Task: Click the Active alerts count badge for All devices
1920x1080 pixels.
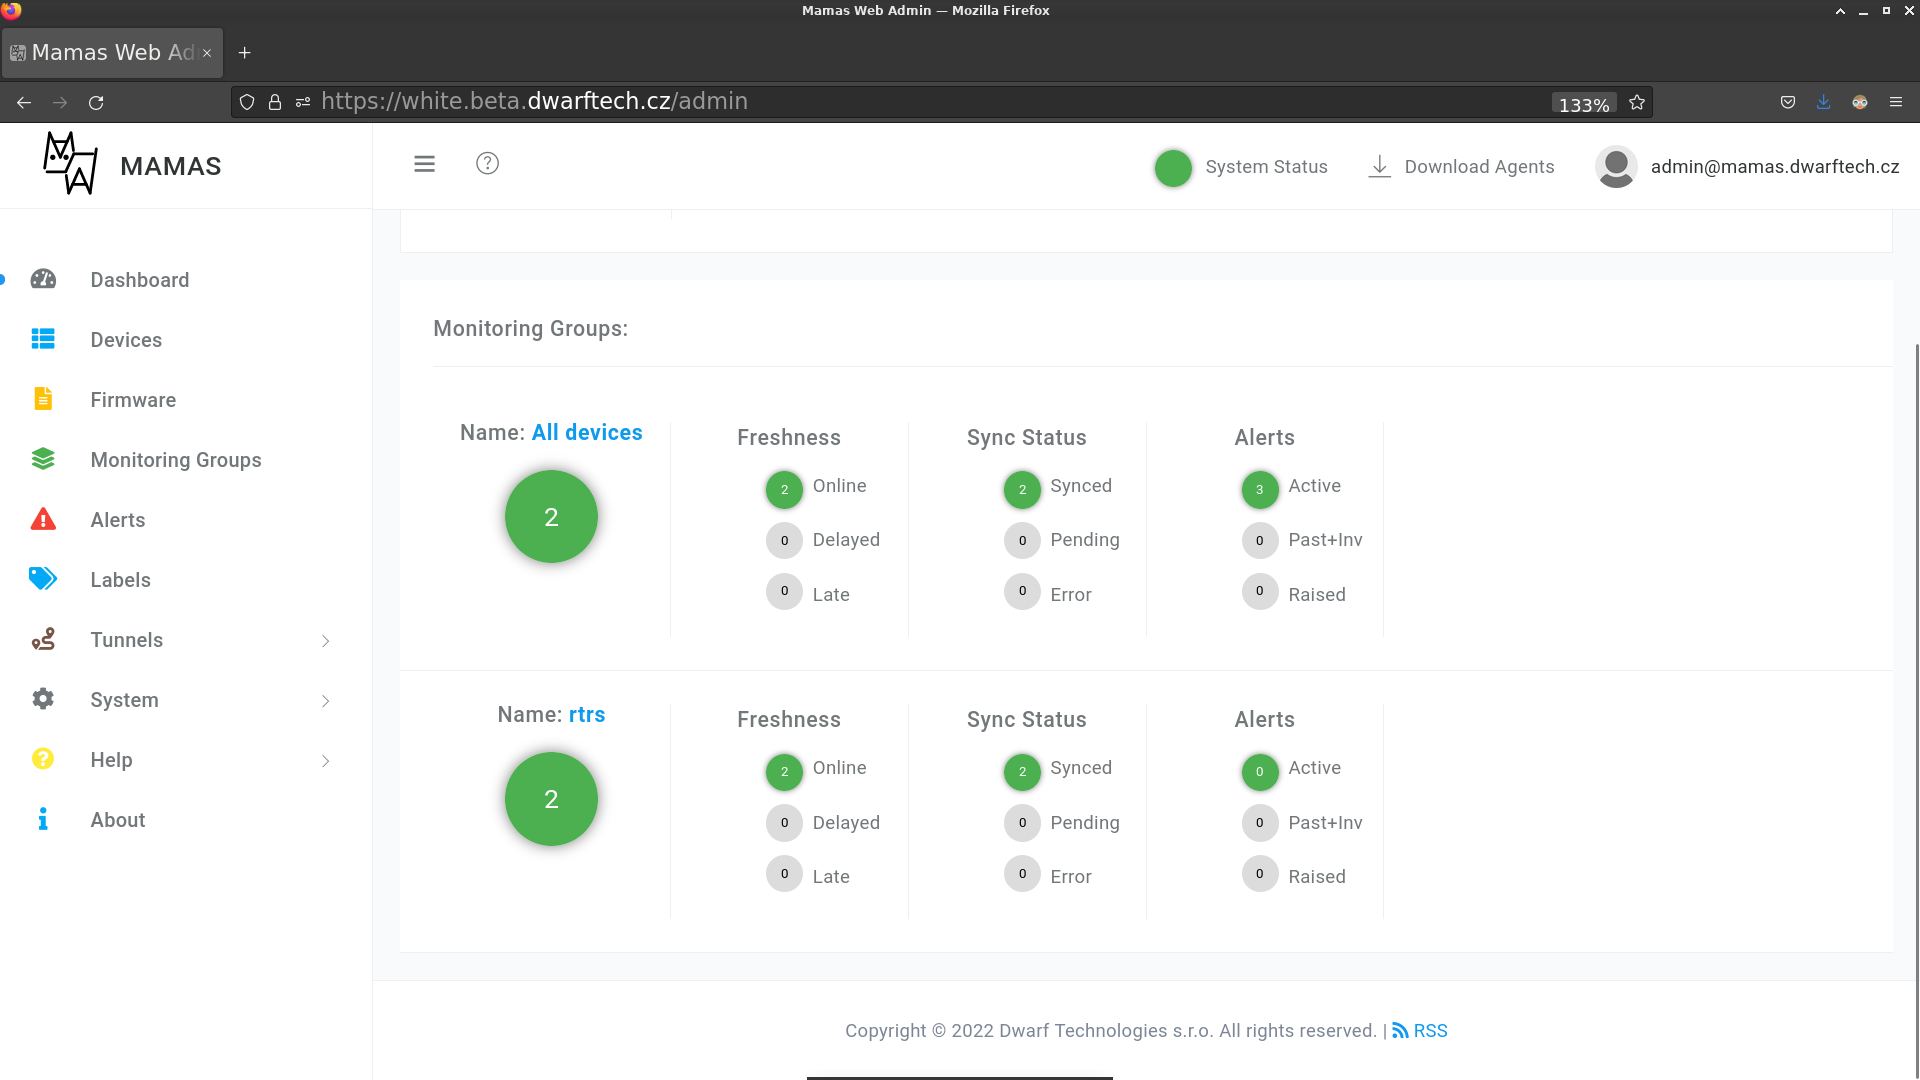Action: (x=1259, y=490)
